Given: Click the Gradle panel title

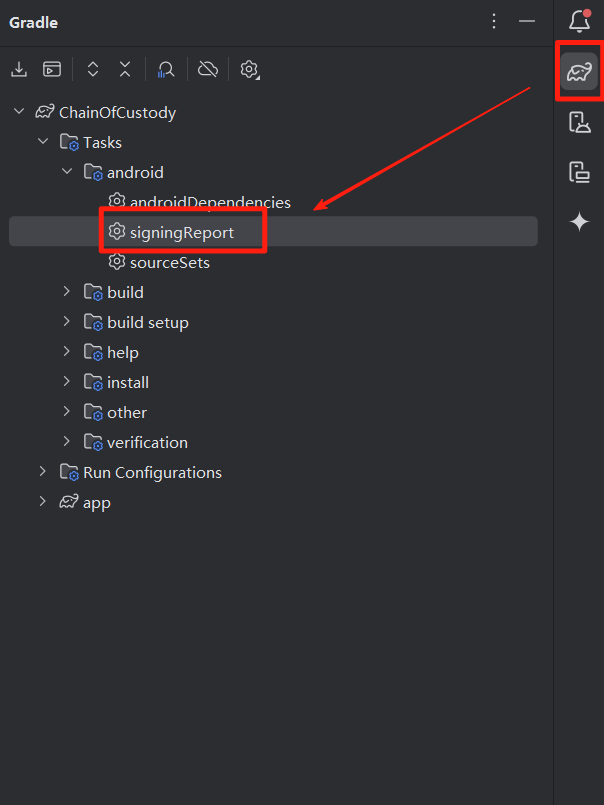Looking at the screenshot, I should (x=33, y=23).
